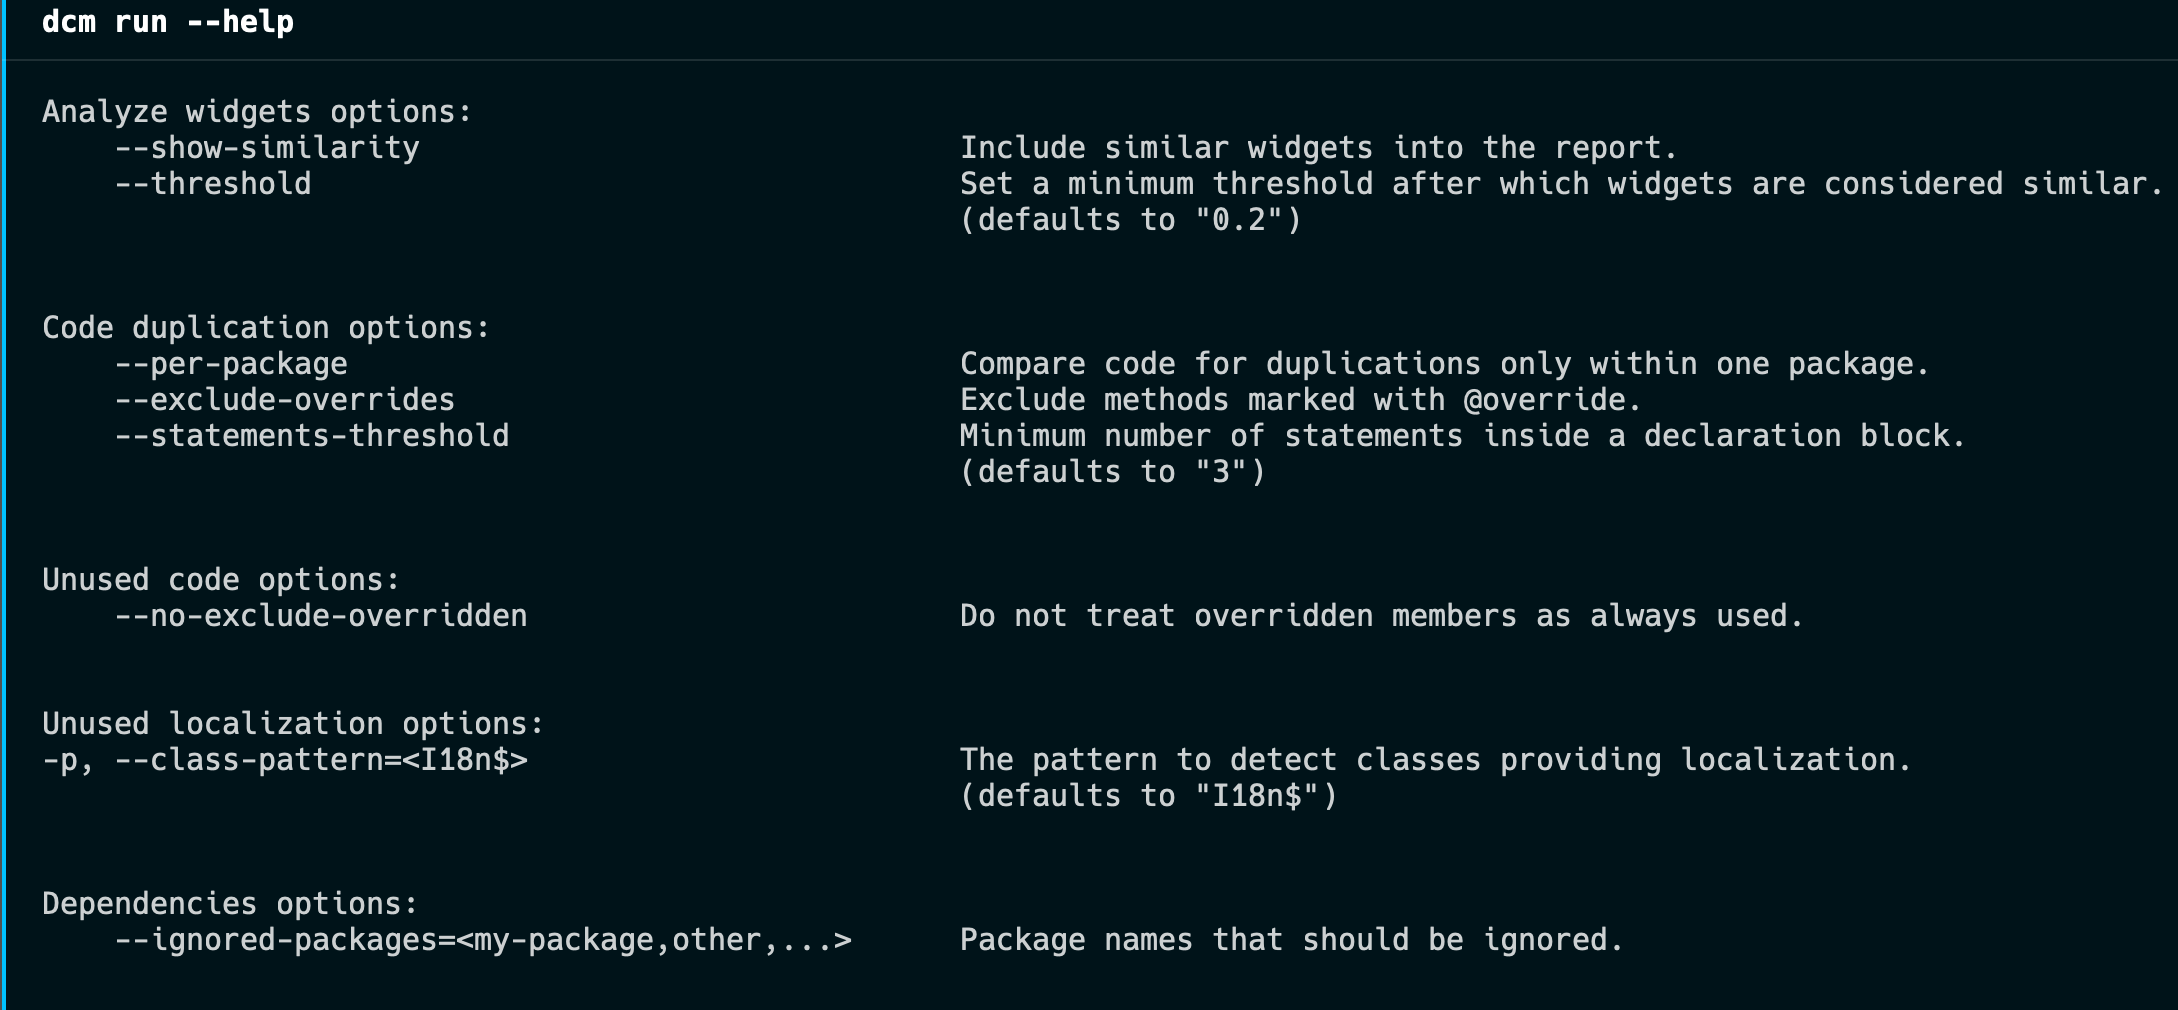The image size is (2178, 1010).
Task: Select the 'Code duplication options:' heading
Action: point(266,327)
